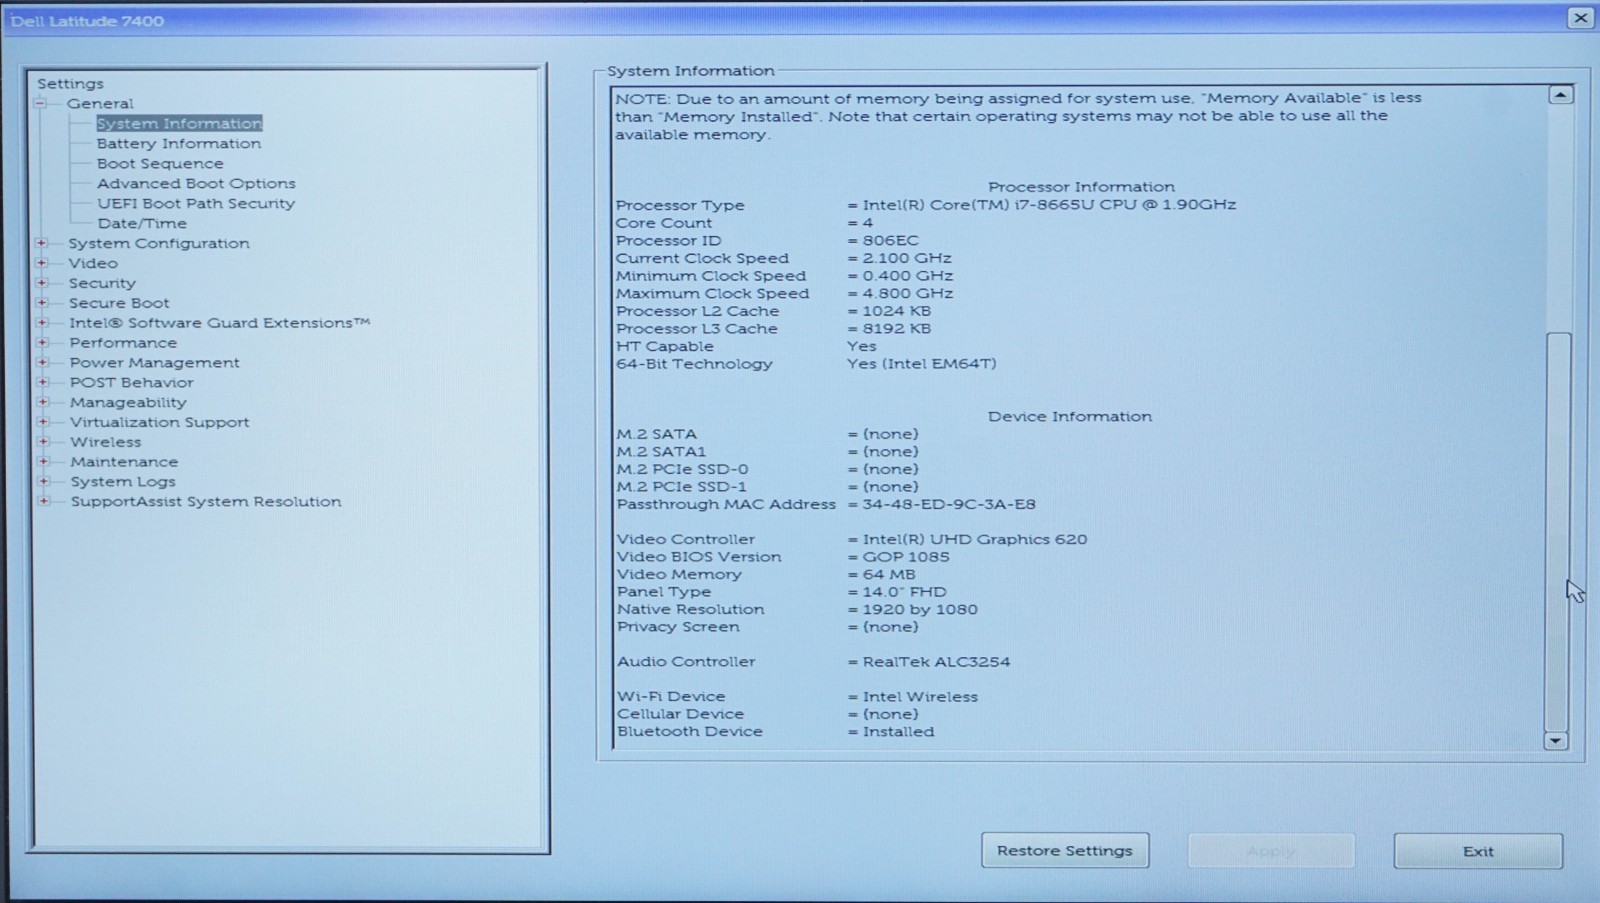Click the Processor L3 Cache 8192 KB value

pos(896,328)
